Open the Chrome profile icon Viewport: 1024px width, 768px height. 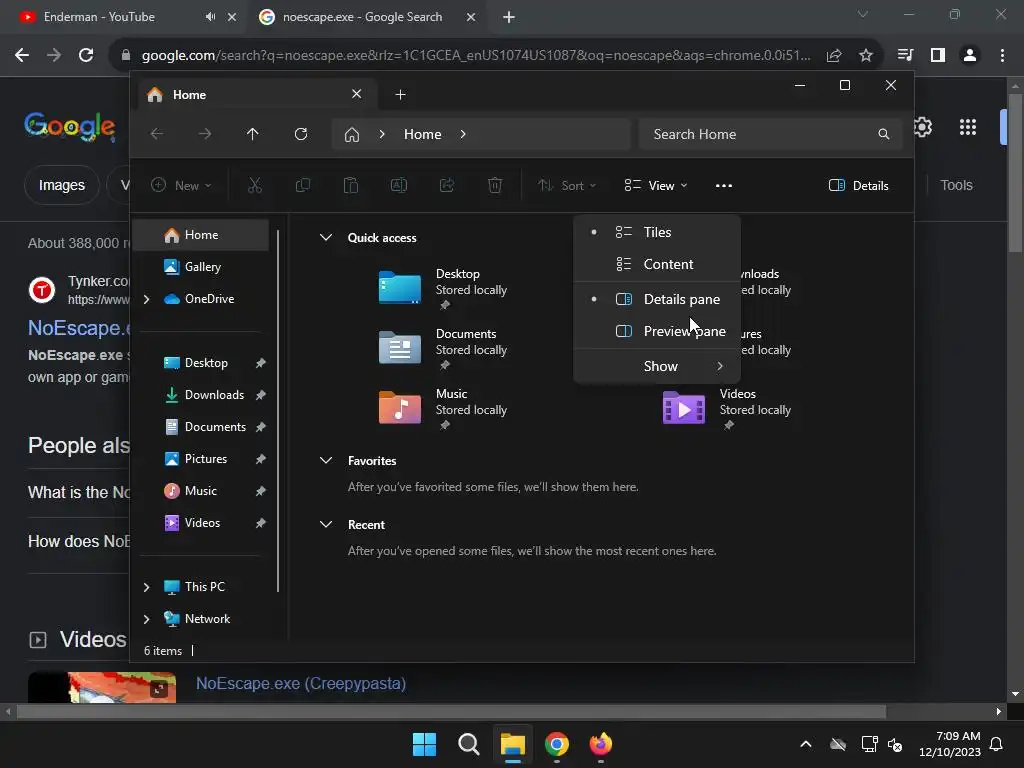tap(970, 56)
